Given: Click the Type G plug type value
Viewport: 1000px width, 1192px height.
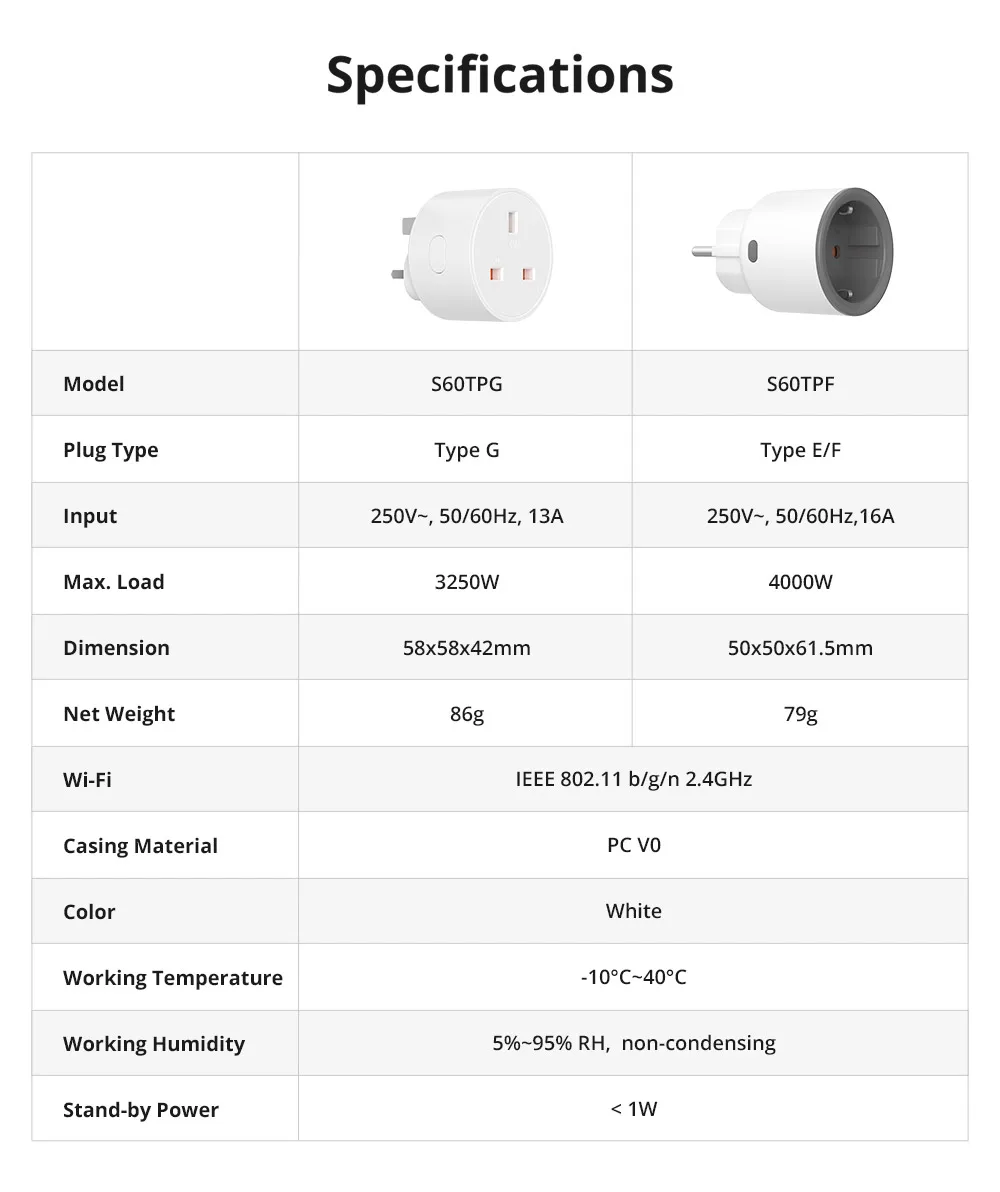Looking at the screenshot, I should coord(466,450).
